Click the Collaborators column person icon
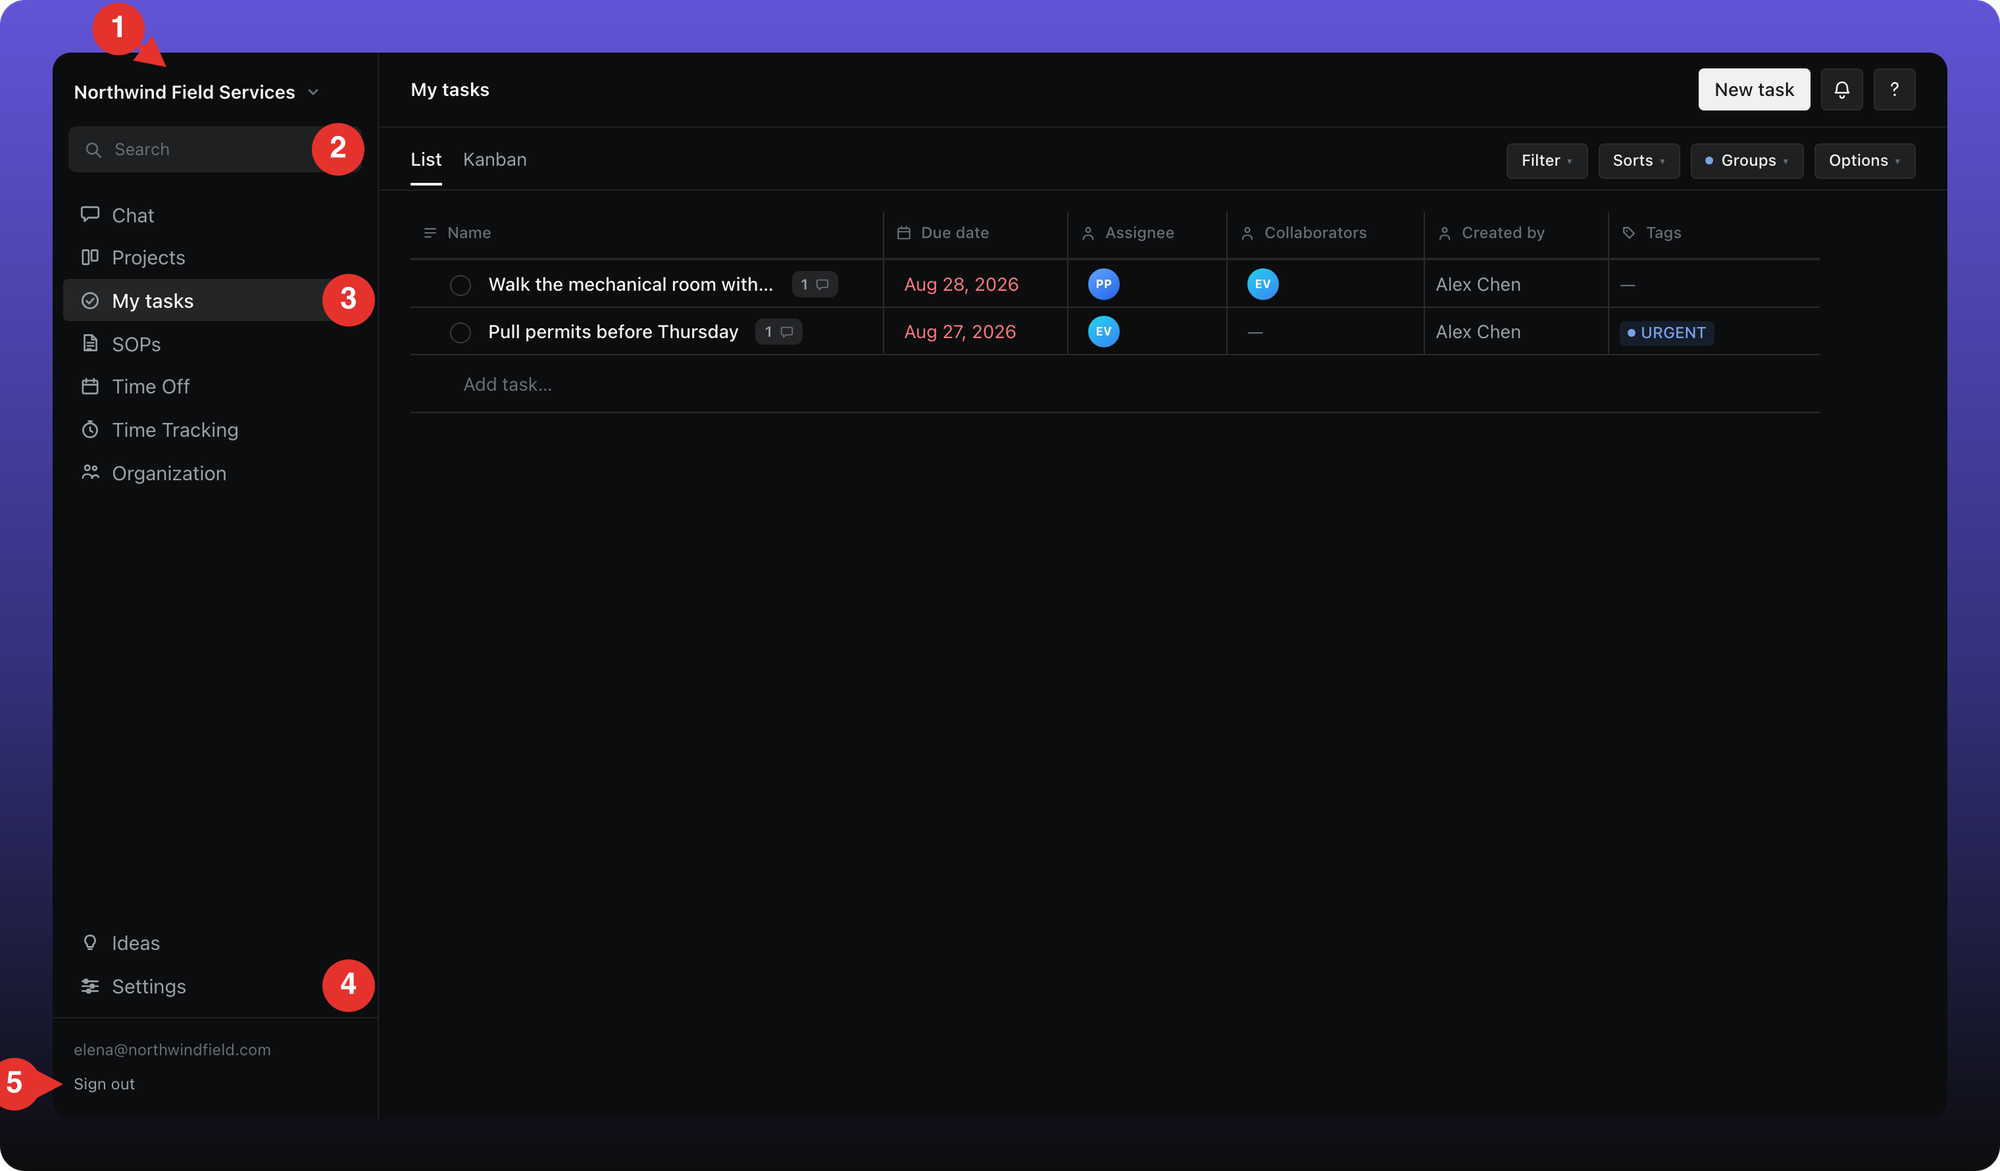Viewport: 2000px width, 1171px height. coord(1247,233)
